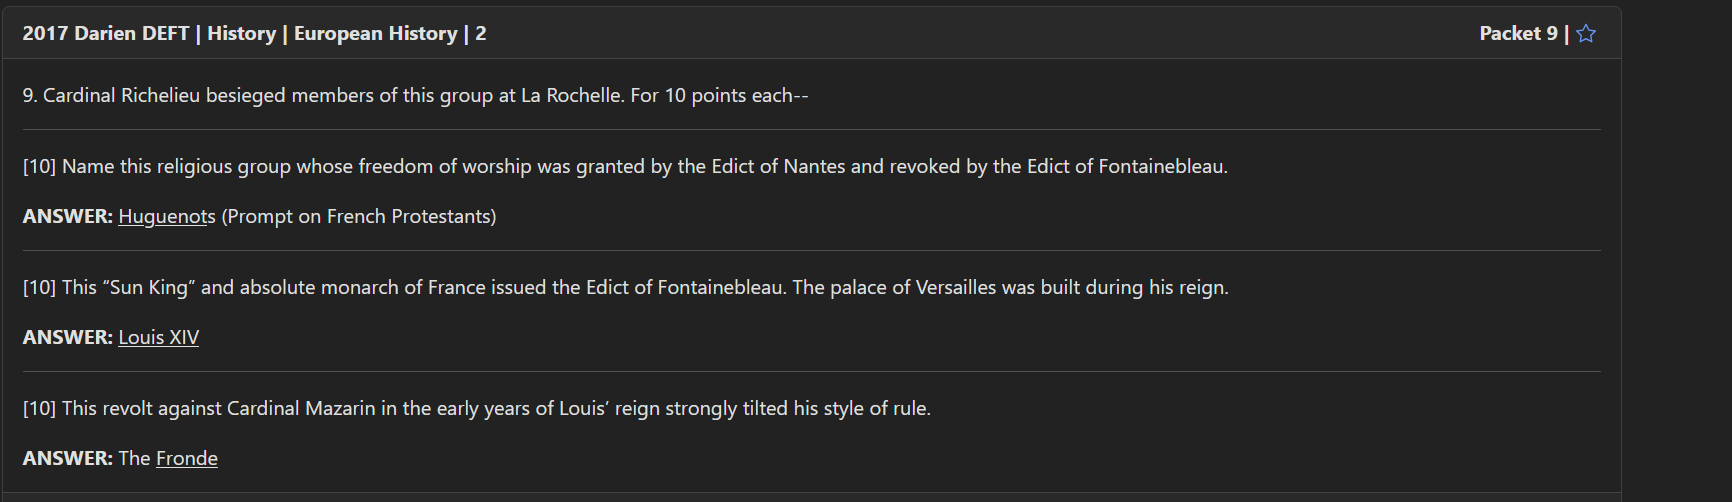Click the ANSWER label before Huguenots
Viewport: 1732px width, 502px height.
point(67,217)
